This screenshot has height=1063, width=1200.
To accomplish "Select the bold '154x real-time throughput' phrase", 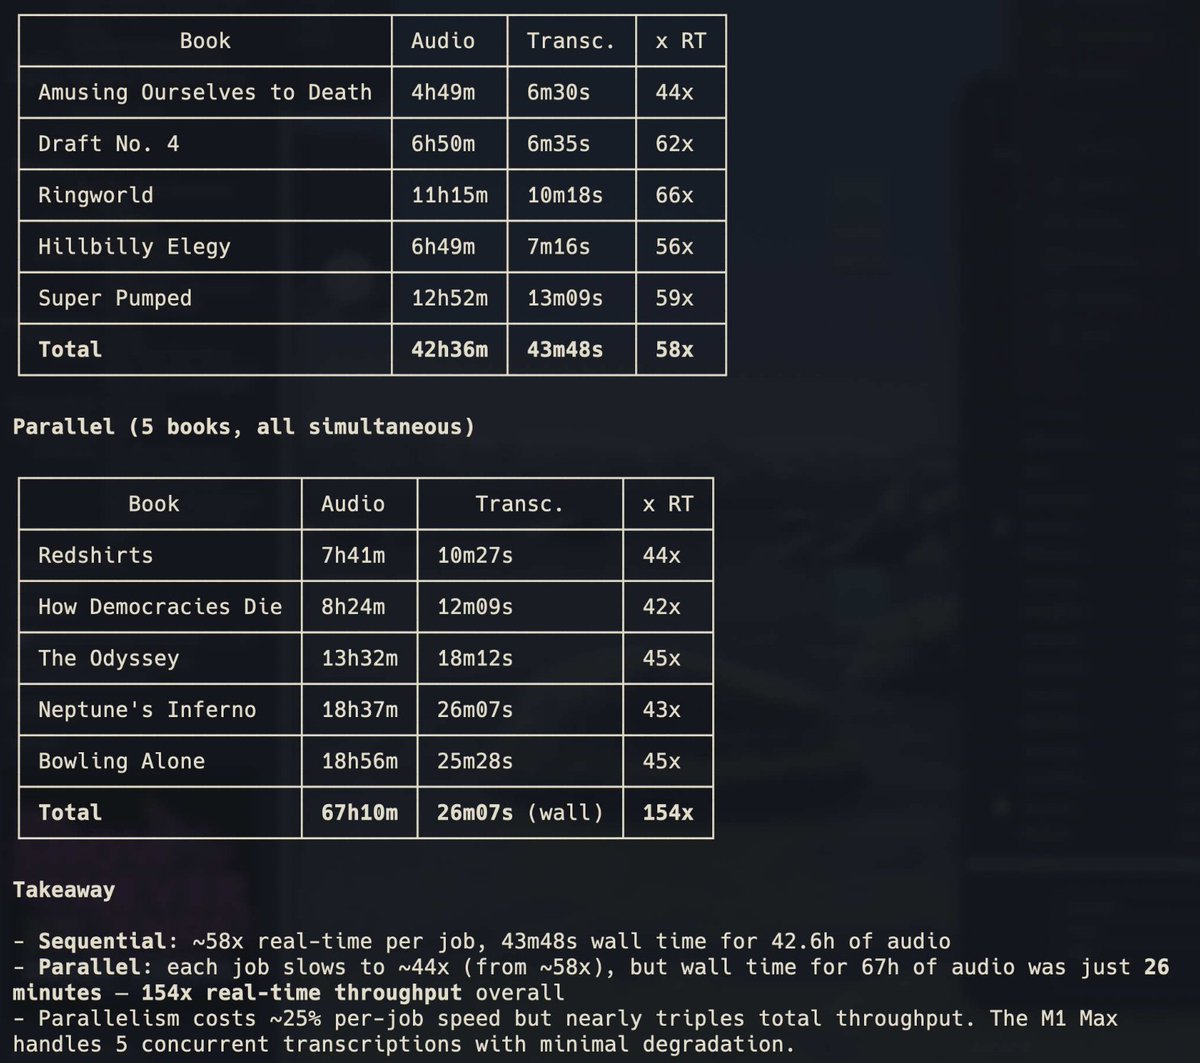I will [x=302, y=993].
